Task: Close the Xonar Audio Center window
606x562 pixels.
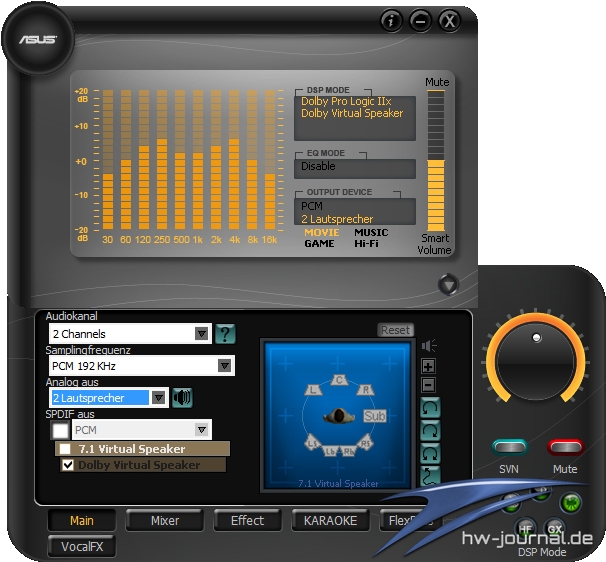Action: tap(449, 20)
